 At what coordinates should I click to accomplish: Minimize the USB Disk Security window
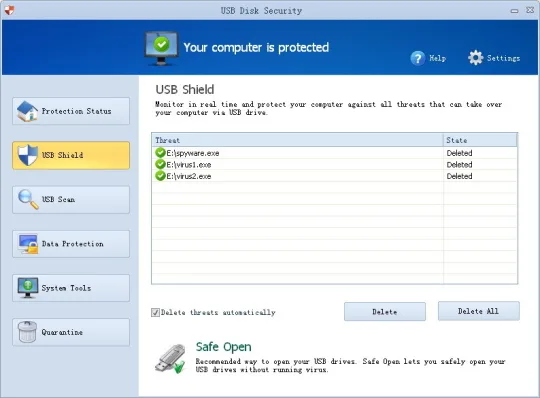coord(514,11)
